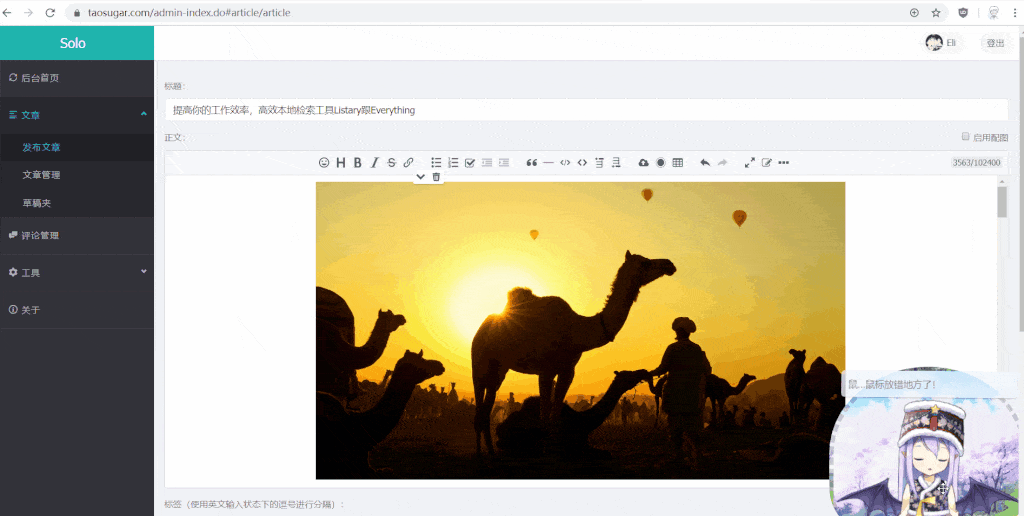Apply bold formatting in the editor
Viewport: 1024px width, 516px height.
pos(358,163)
